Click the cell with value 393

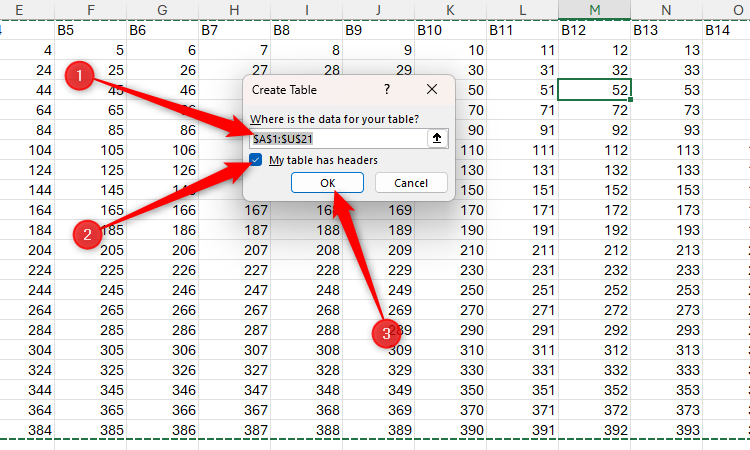point(667,429)
